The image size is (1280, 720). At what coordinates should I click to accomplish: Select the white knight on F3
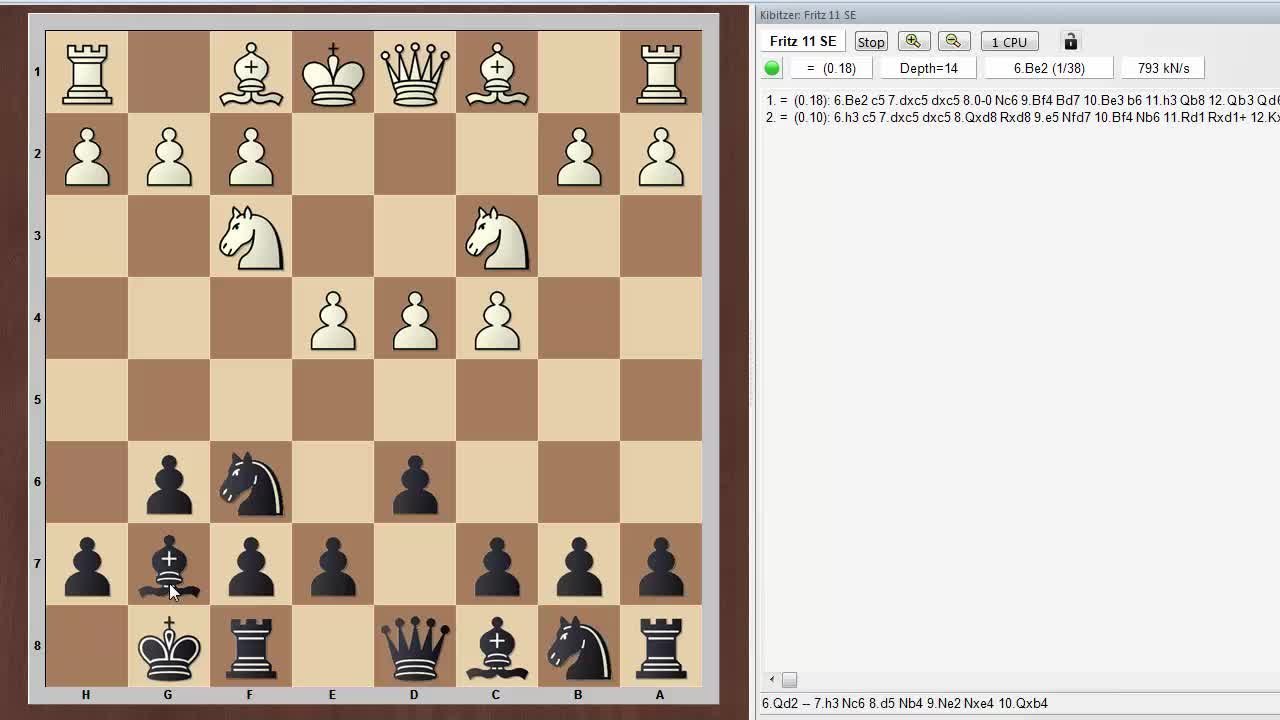(251, 236)
